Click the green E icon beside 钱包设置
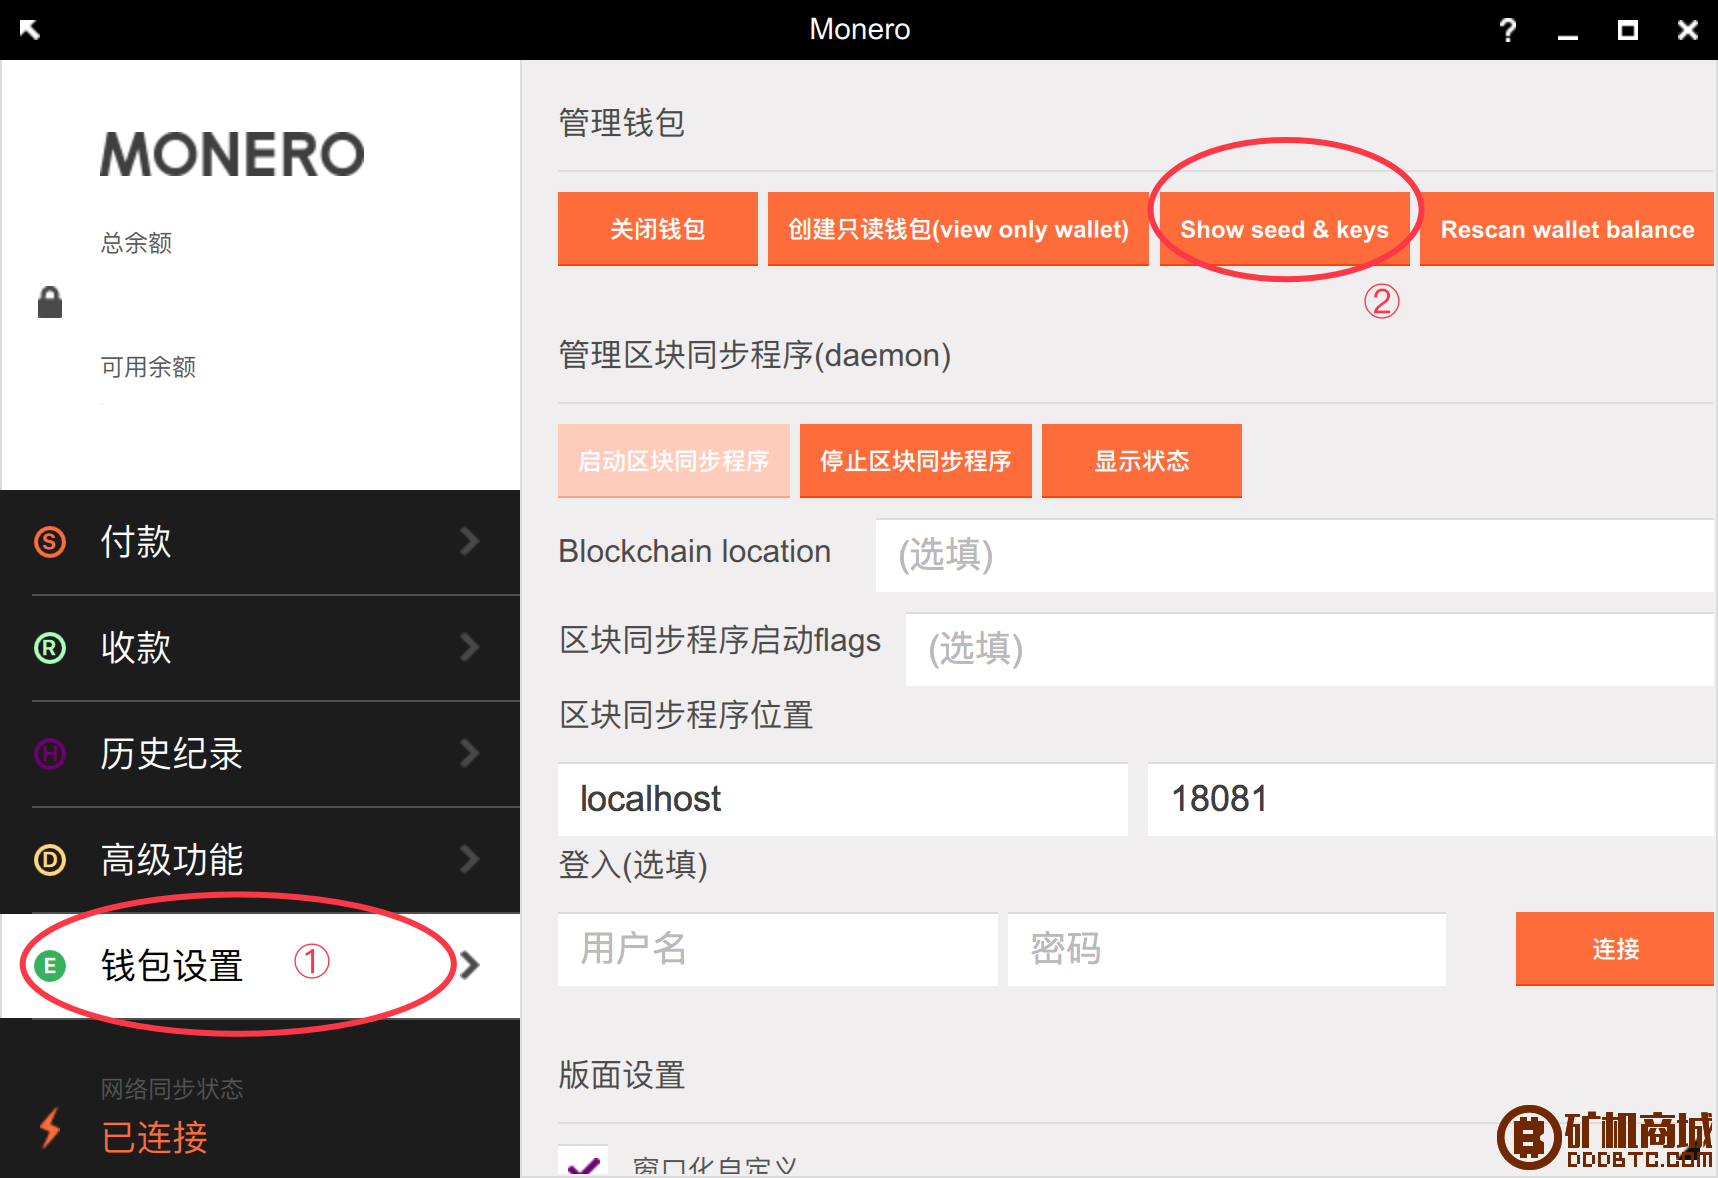 coord(50,965)
